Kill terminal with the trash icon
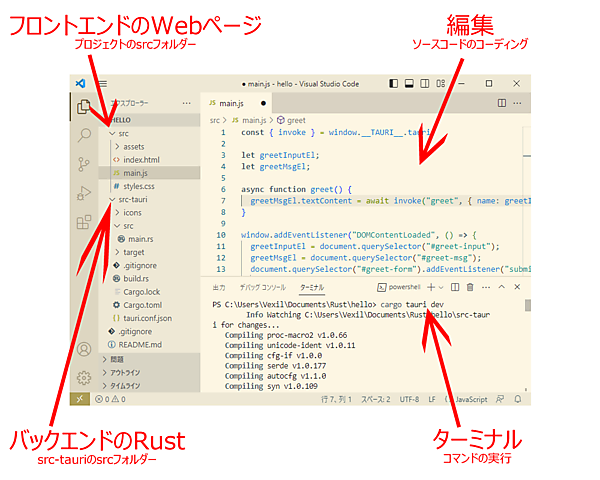 (470, 287)
